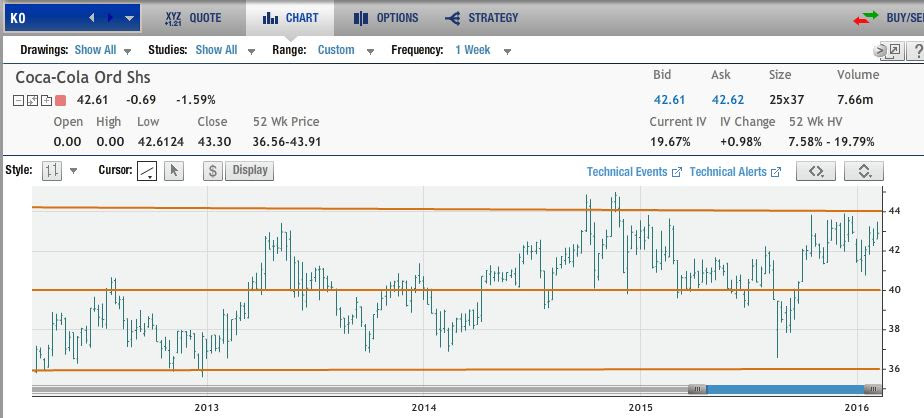Viewport: 924px width, 418px height.
Task: Click the Display button
Action: coord(250,171)
